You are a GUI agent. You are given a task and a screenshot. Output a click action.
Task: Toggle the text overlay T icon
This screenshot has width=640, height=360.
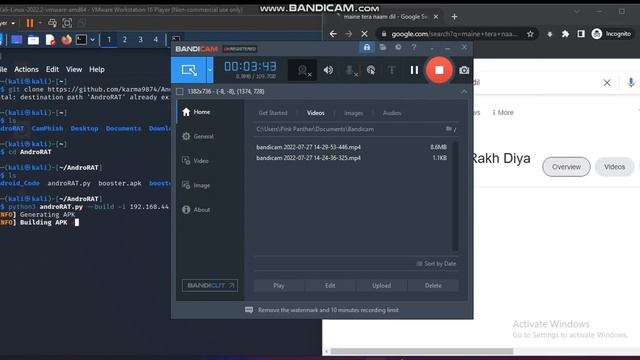(x=391, y=70)
